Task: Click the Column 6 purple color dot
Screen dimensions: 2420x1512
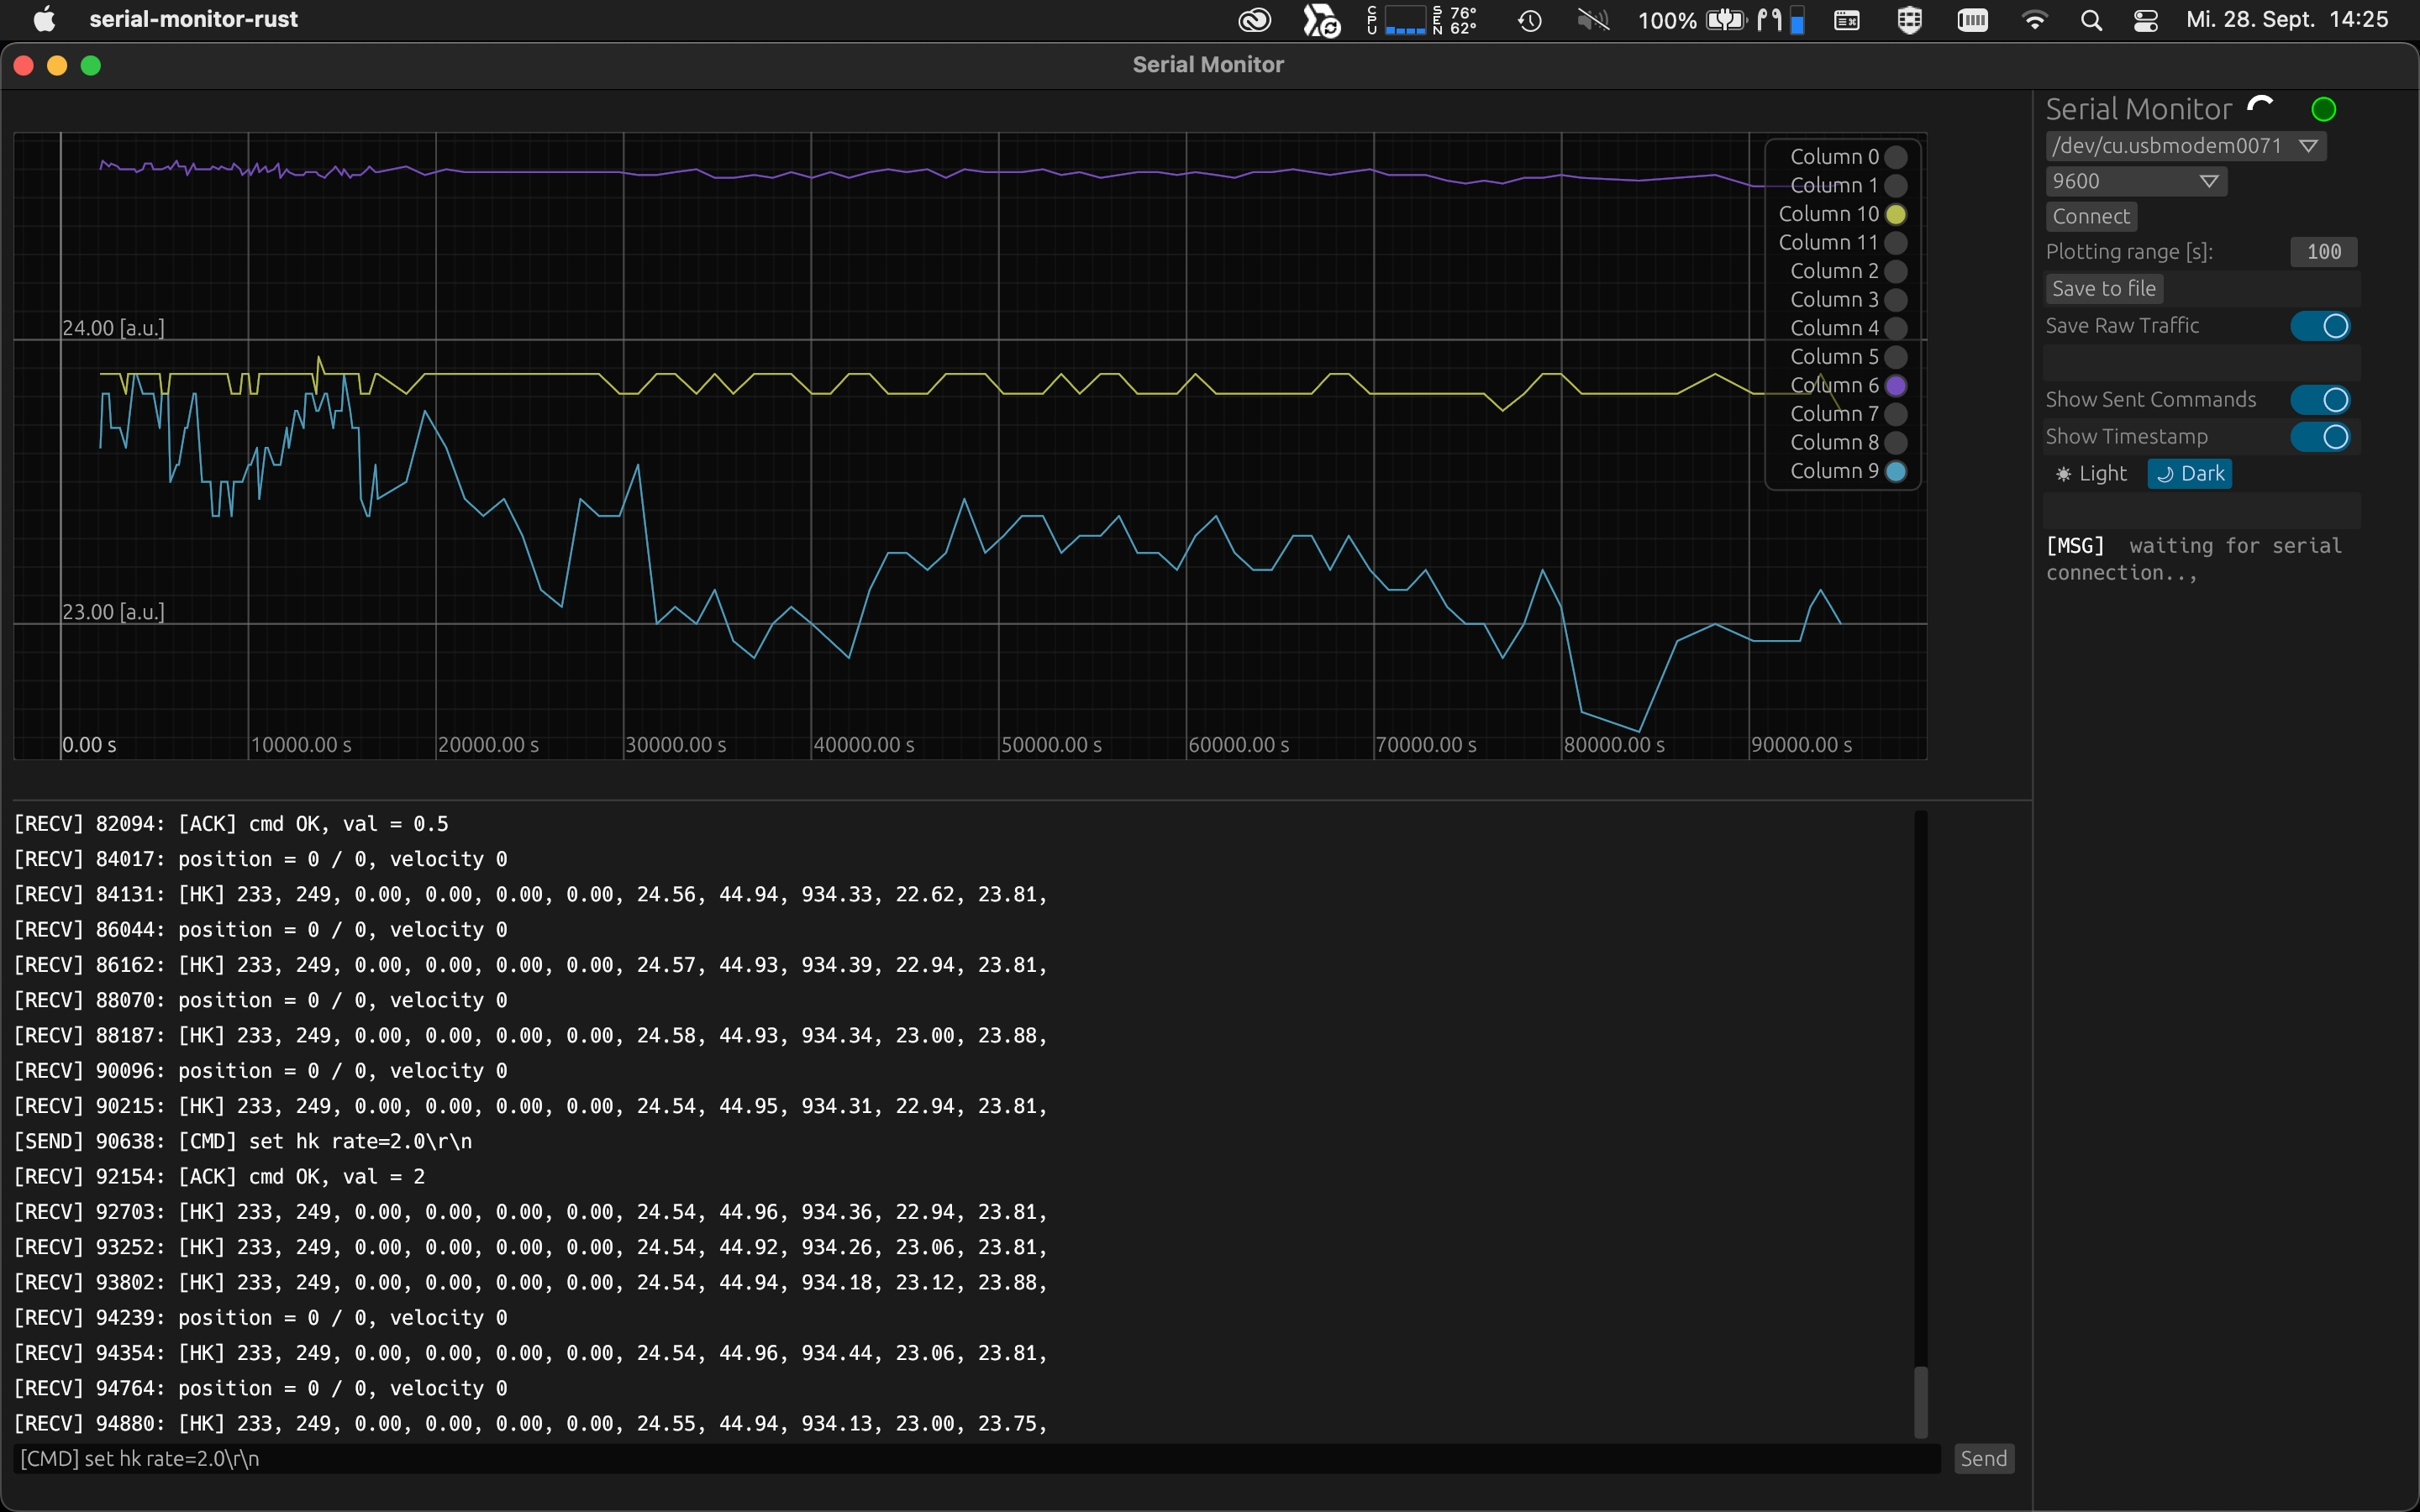Action: click(1897, 385)
